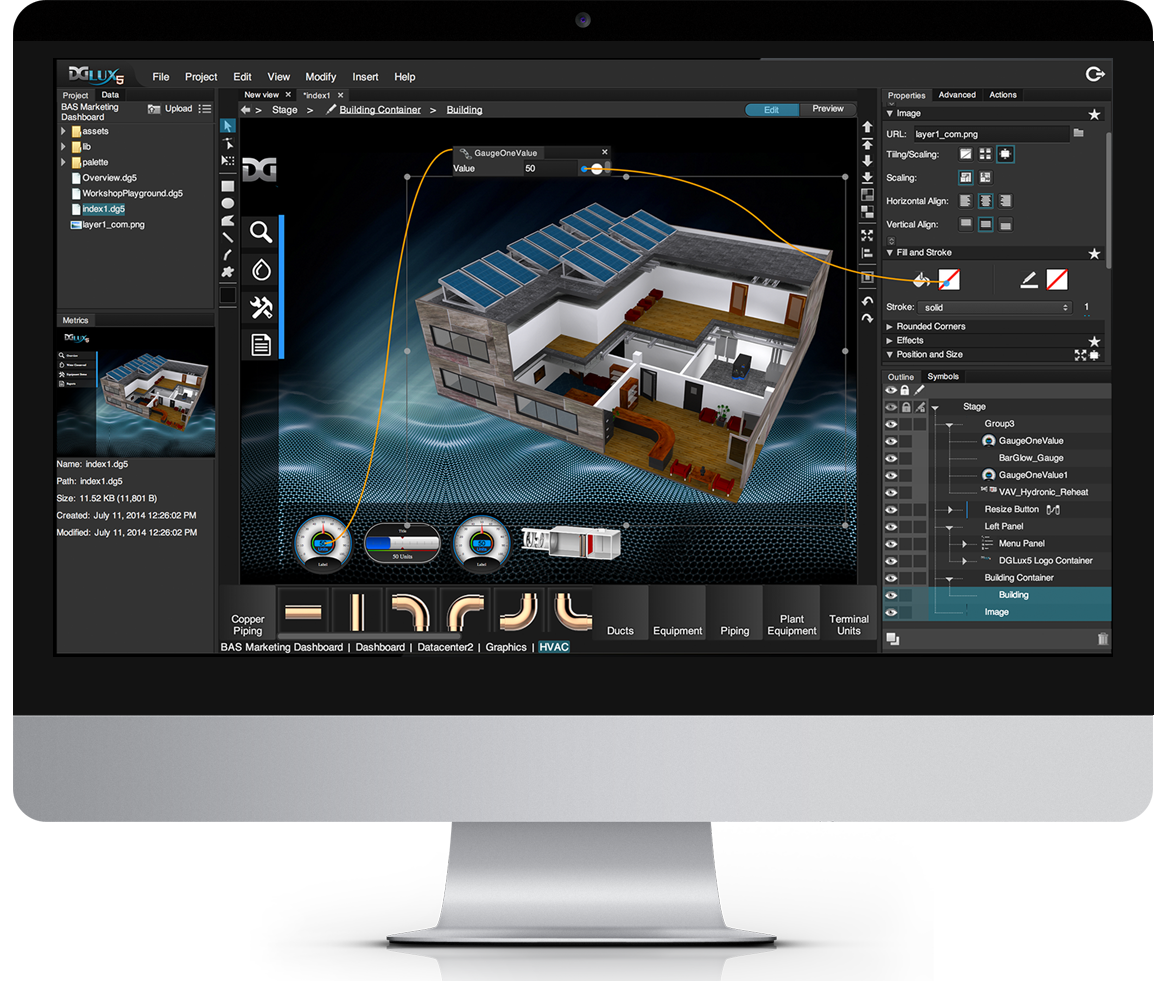Hide the GaugeOneValue layer via eye icon

click(x=890, y=441)
